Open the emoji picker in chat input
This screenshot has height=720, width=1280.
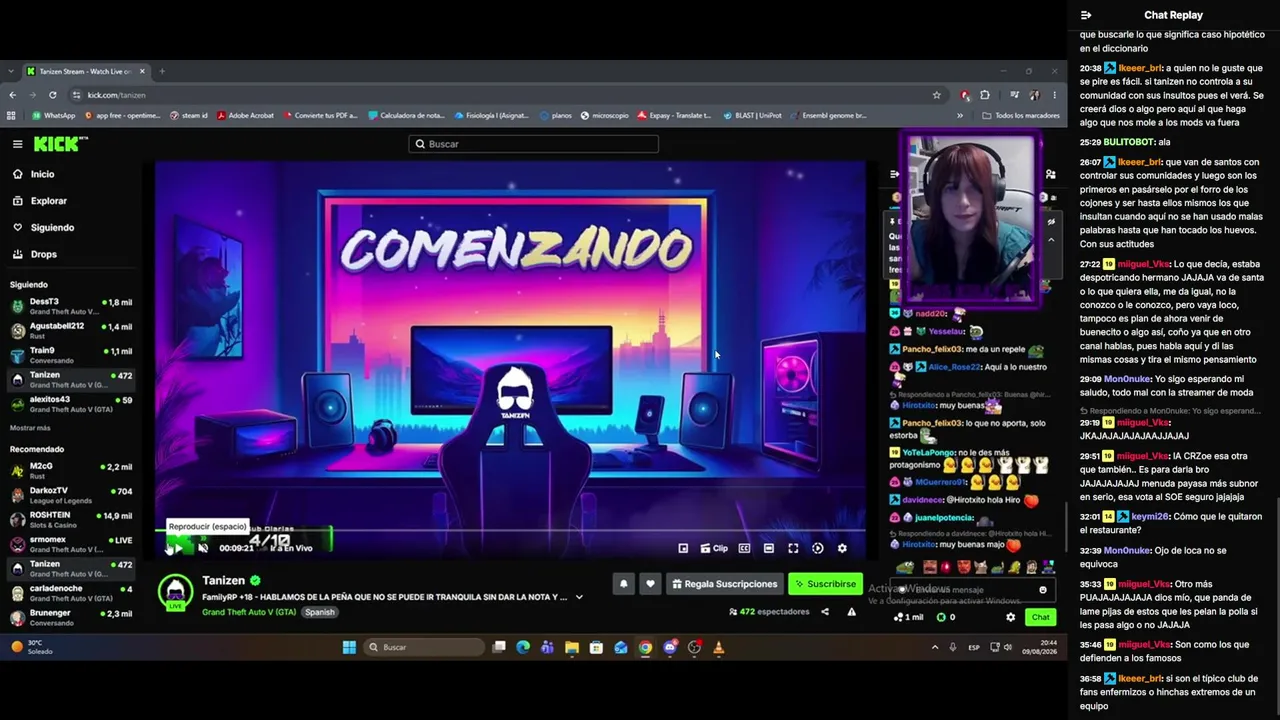click(1043, 590)
